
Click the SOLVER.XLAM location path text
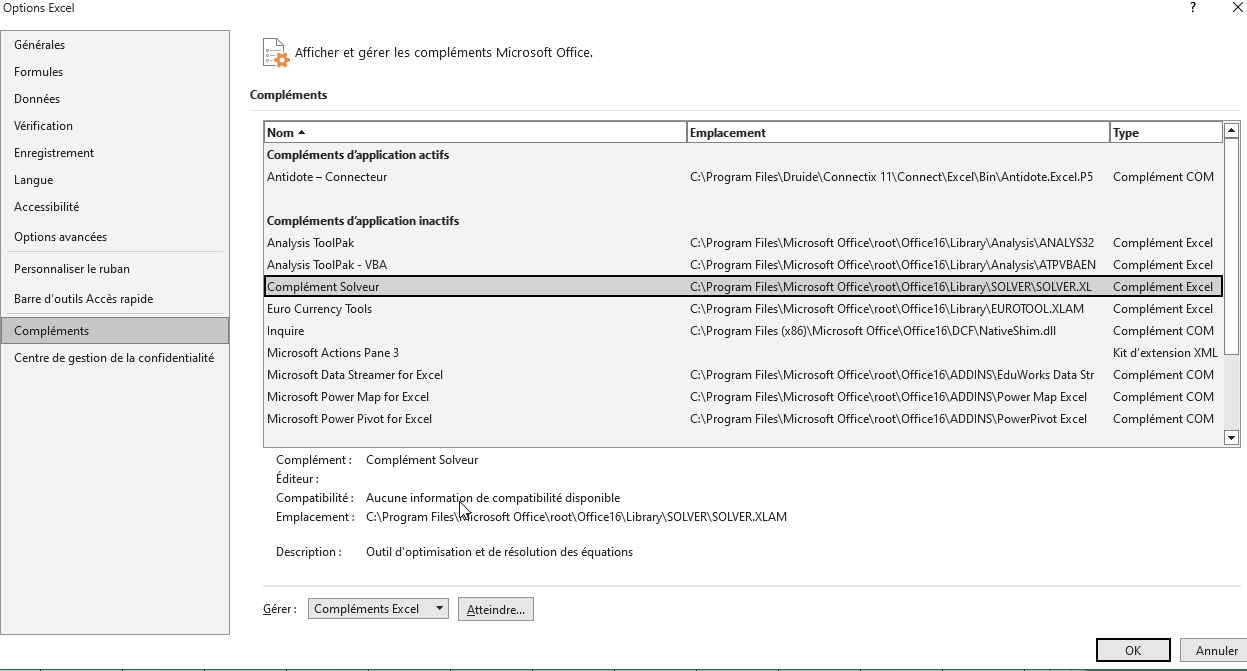[x=576, y=517]
